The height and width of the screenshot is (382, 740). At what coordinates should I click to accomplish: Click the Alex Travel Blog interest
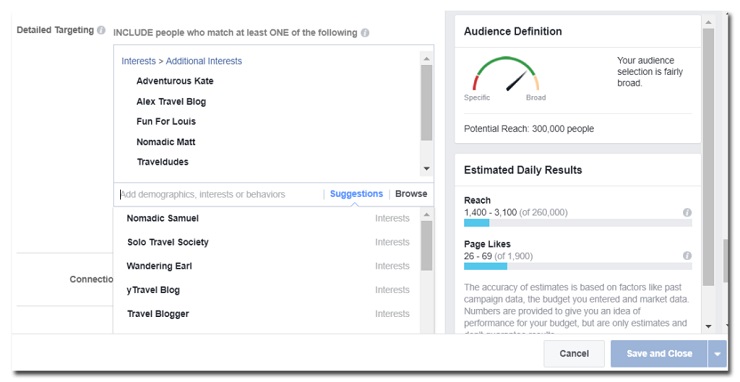(x=171, y=102)
